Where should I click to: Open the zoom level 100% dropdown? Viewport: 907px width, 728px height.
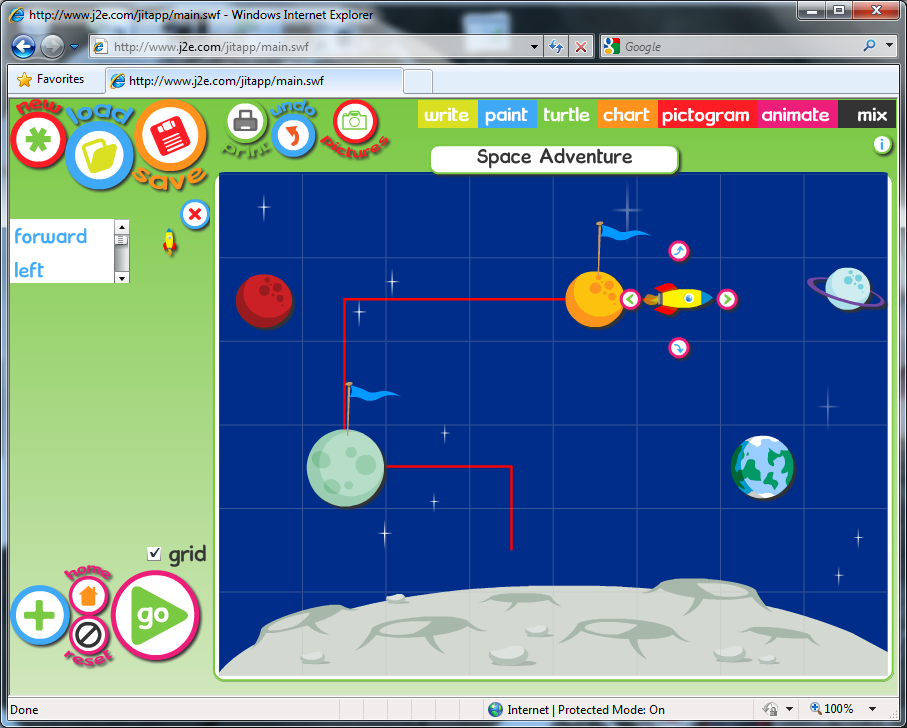pos(873,710)
